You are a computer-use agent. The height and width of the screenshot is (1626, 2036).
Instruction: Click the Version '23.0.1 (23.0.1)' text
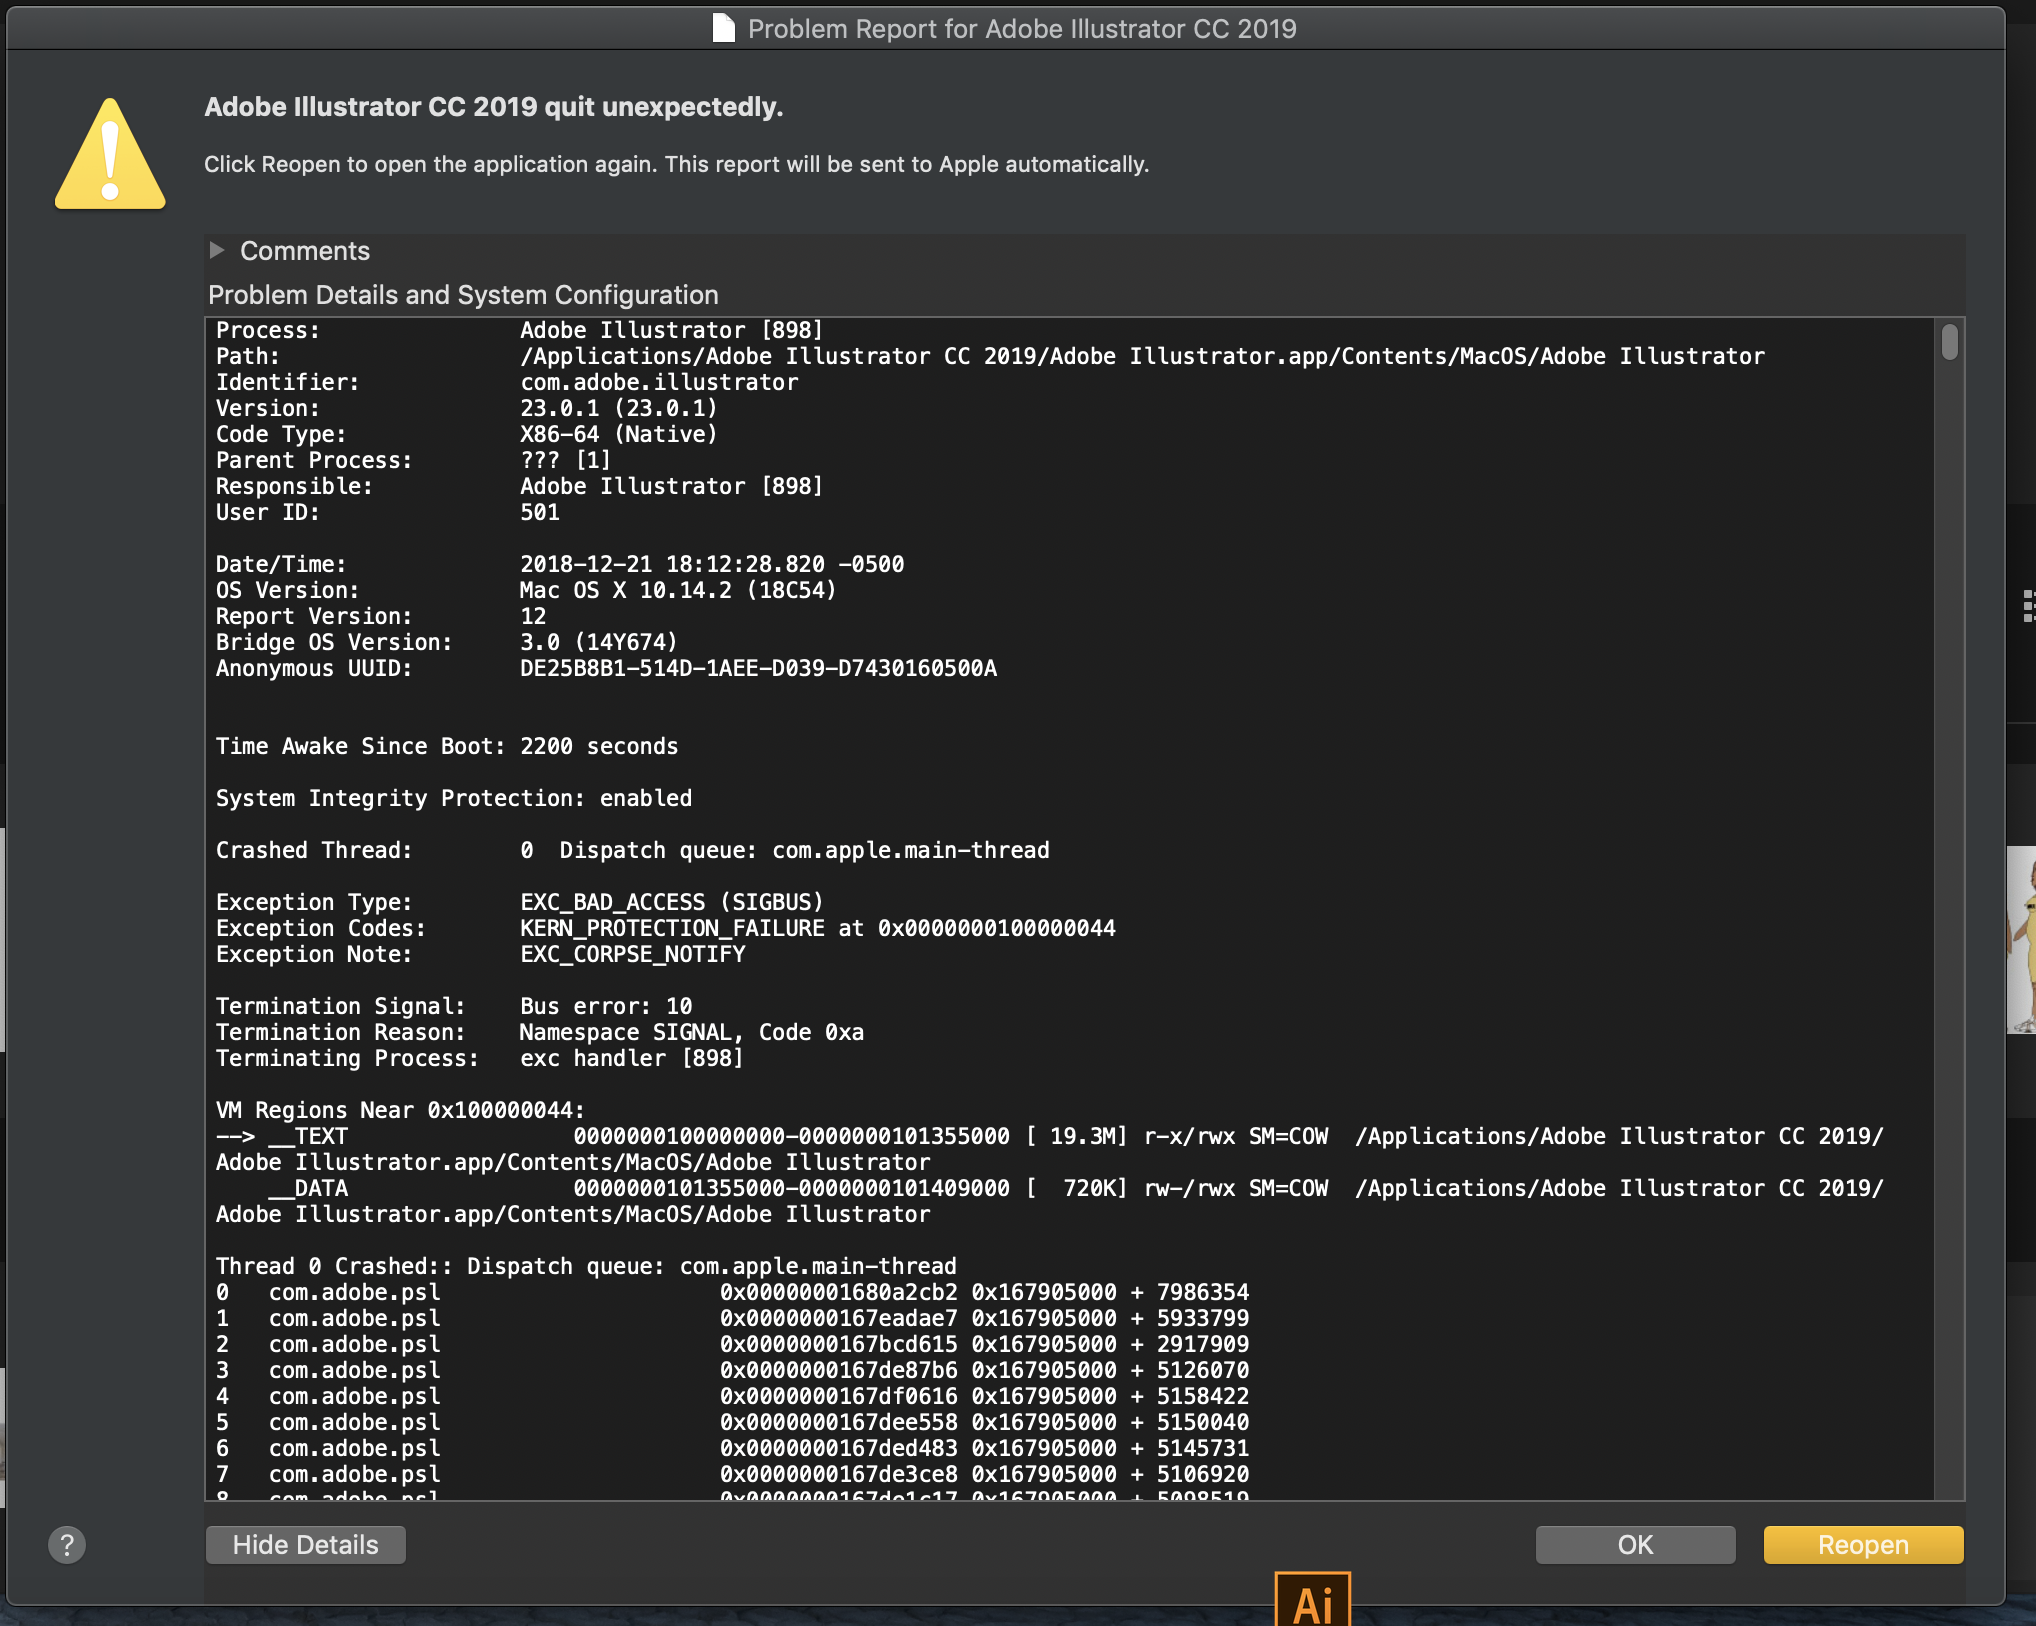618,408
